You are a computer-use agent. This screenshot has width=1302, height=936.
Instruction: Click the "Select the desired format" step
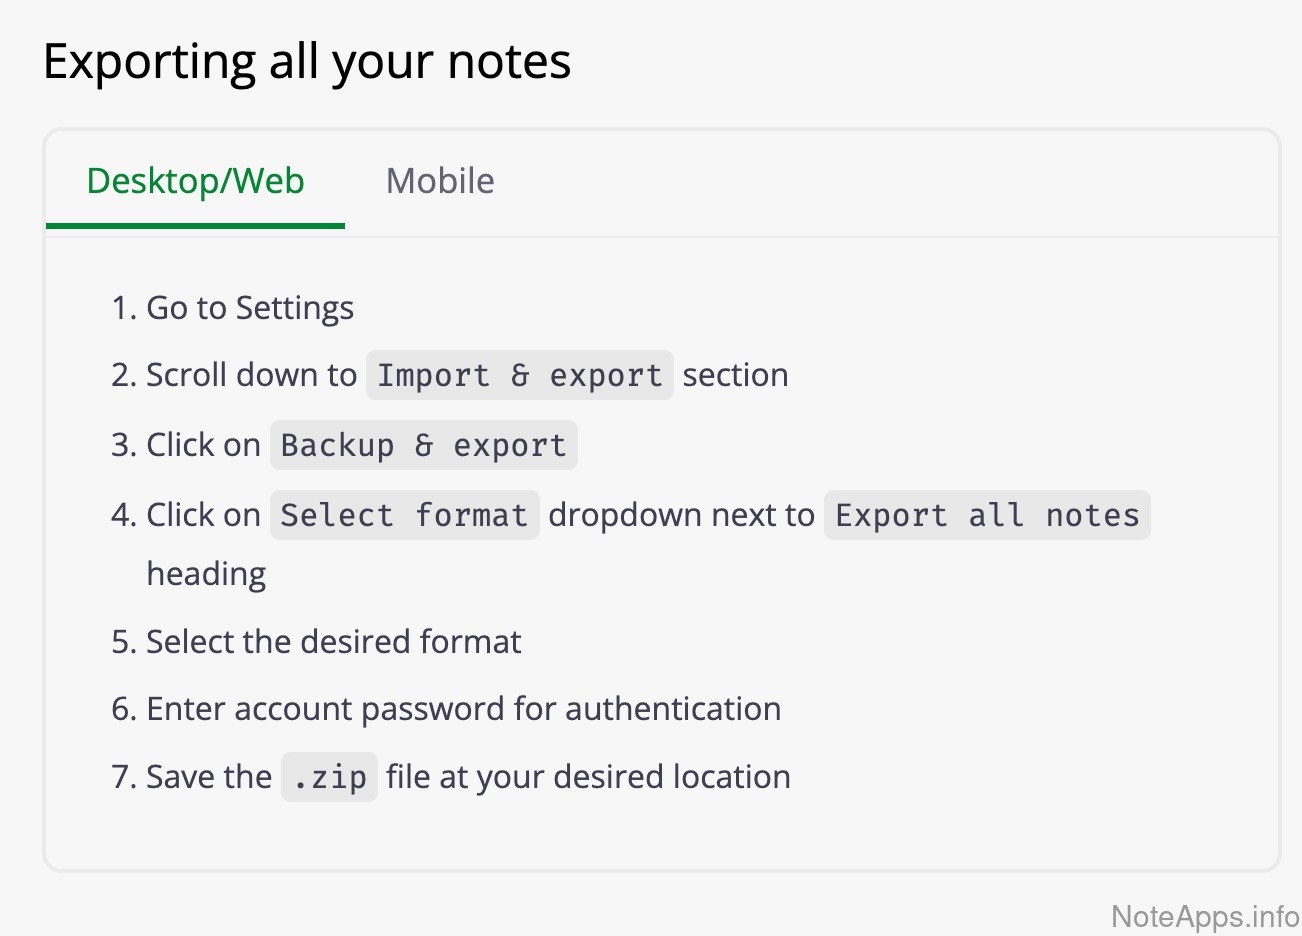coord(333,642)
